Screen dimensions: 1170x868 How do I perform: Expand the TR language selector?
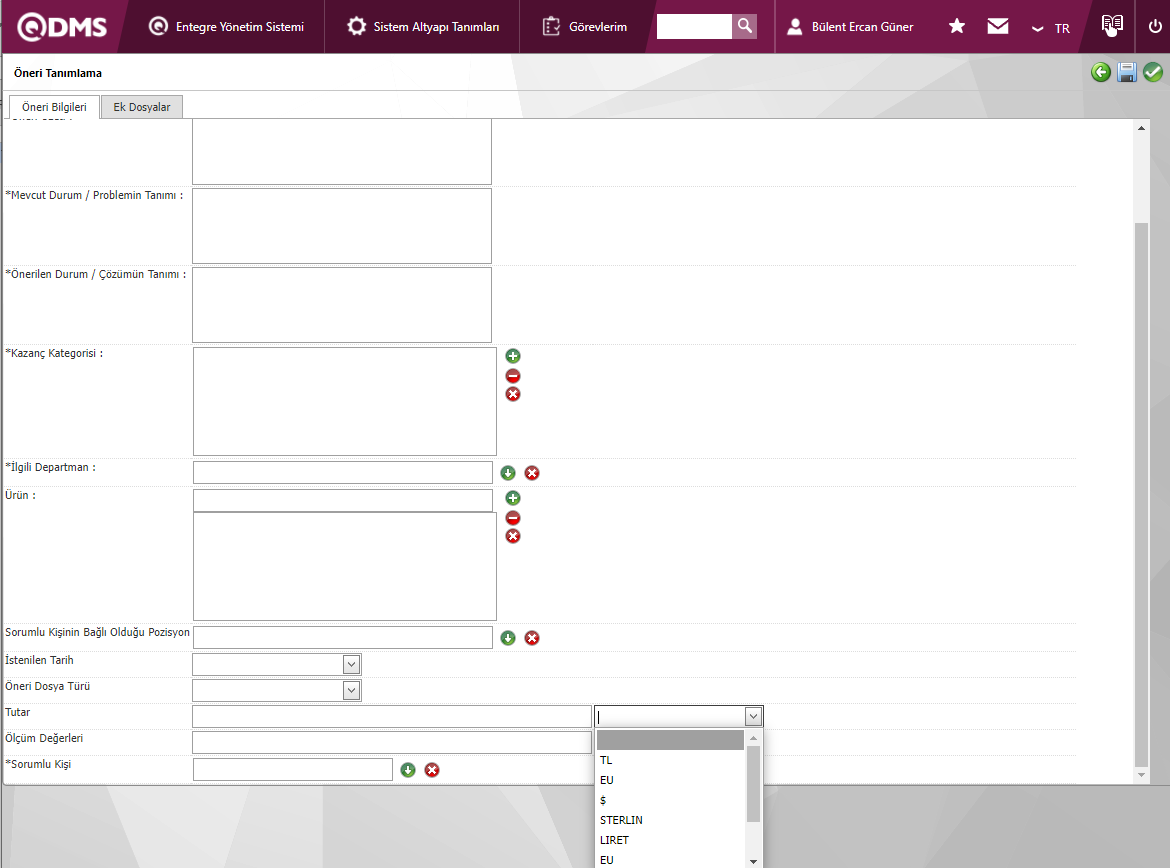pos(1051,28)
